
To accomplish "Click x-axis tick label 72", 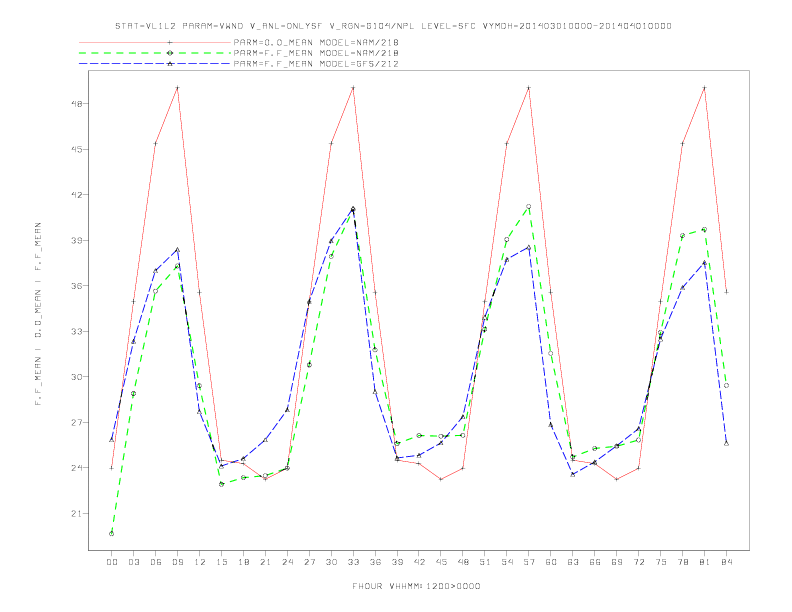I will (638, 562).
